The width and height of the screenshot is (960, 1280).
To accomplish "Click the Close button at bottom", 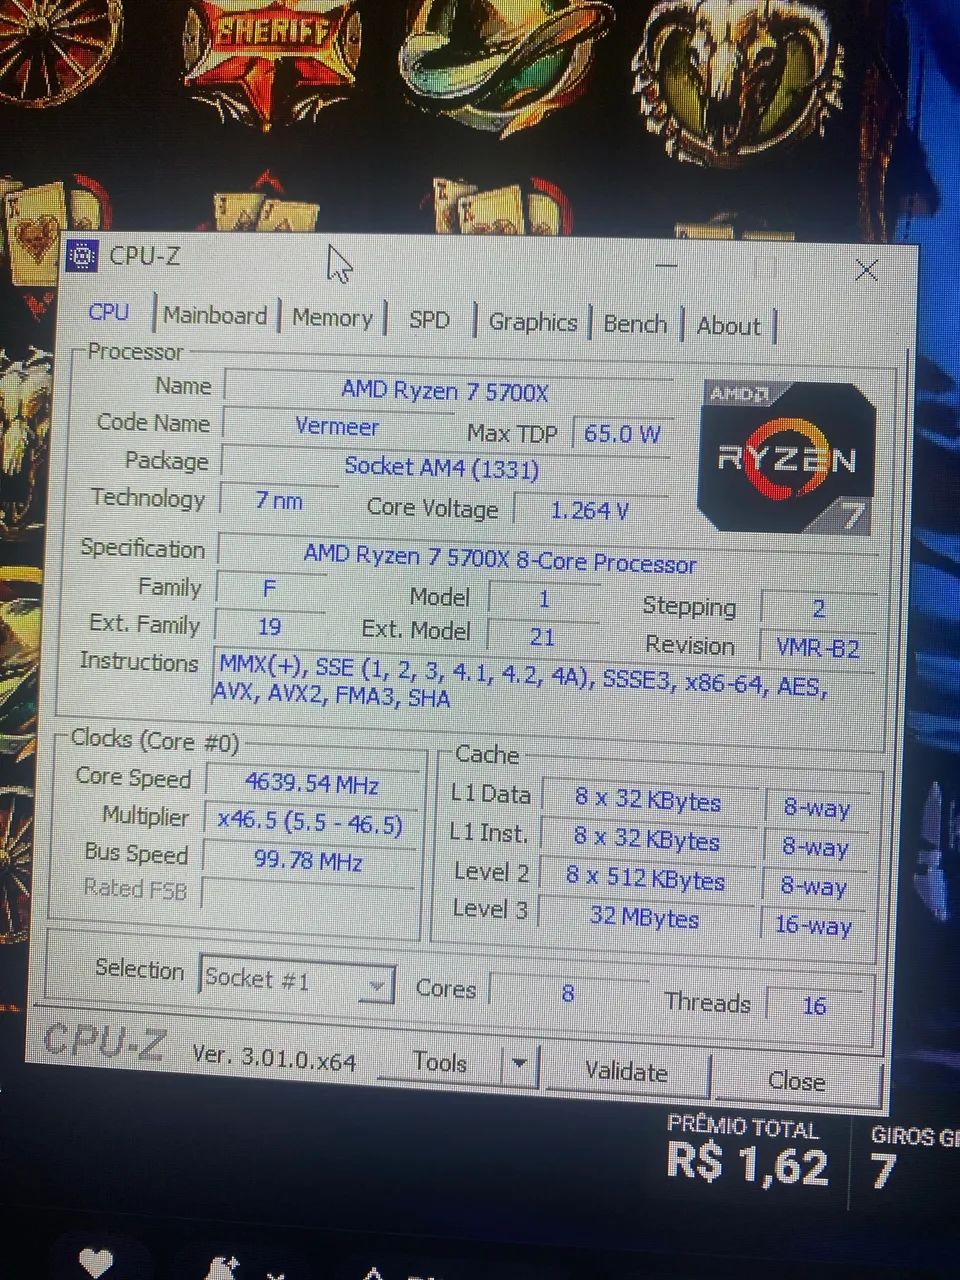I will click(796, 1081).
